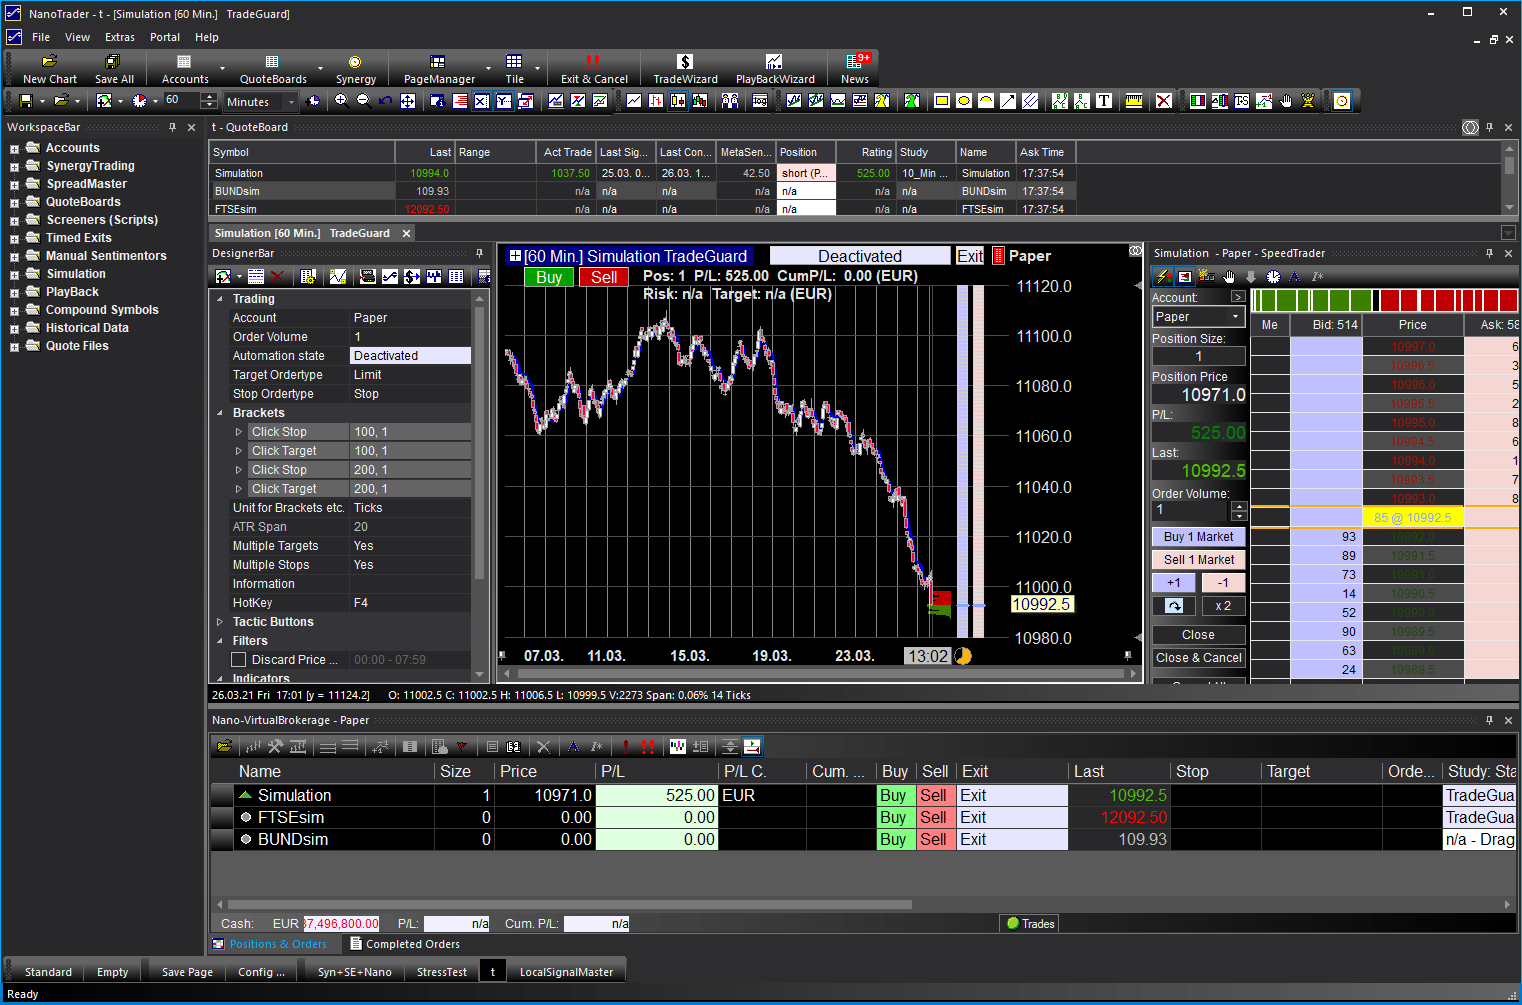
Task: Click the New Chart icon
Action: [49, 68]
